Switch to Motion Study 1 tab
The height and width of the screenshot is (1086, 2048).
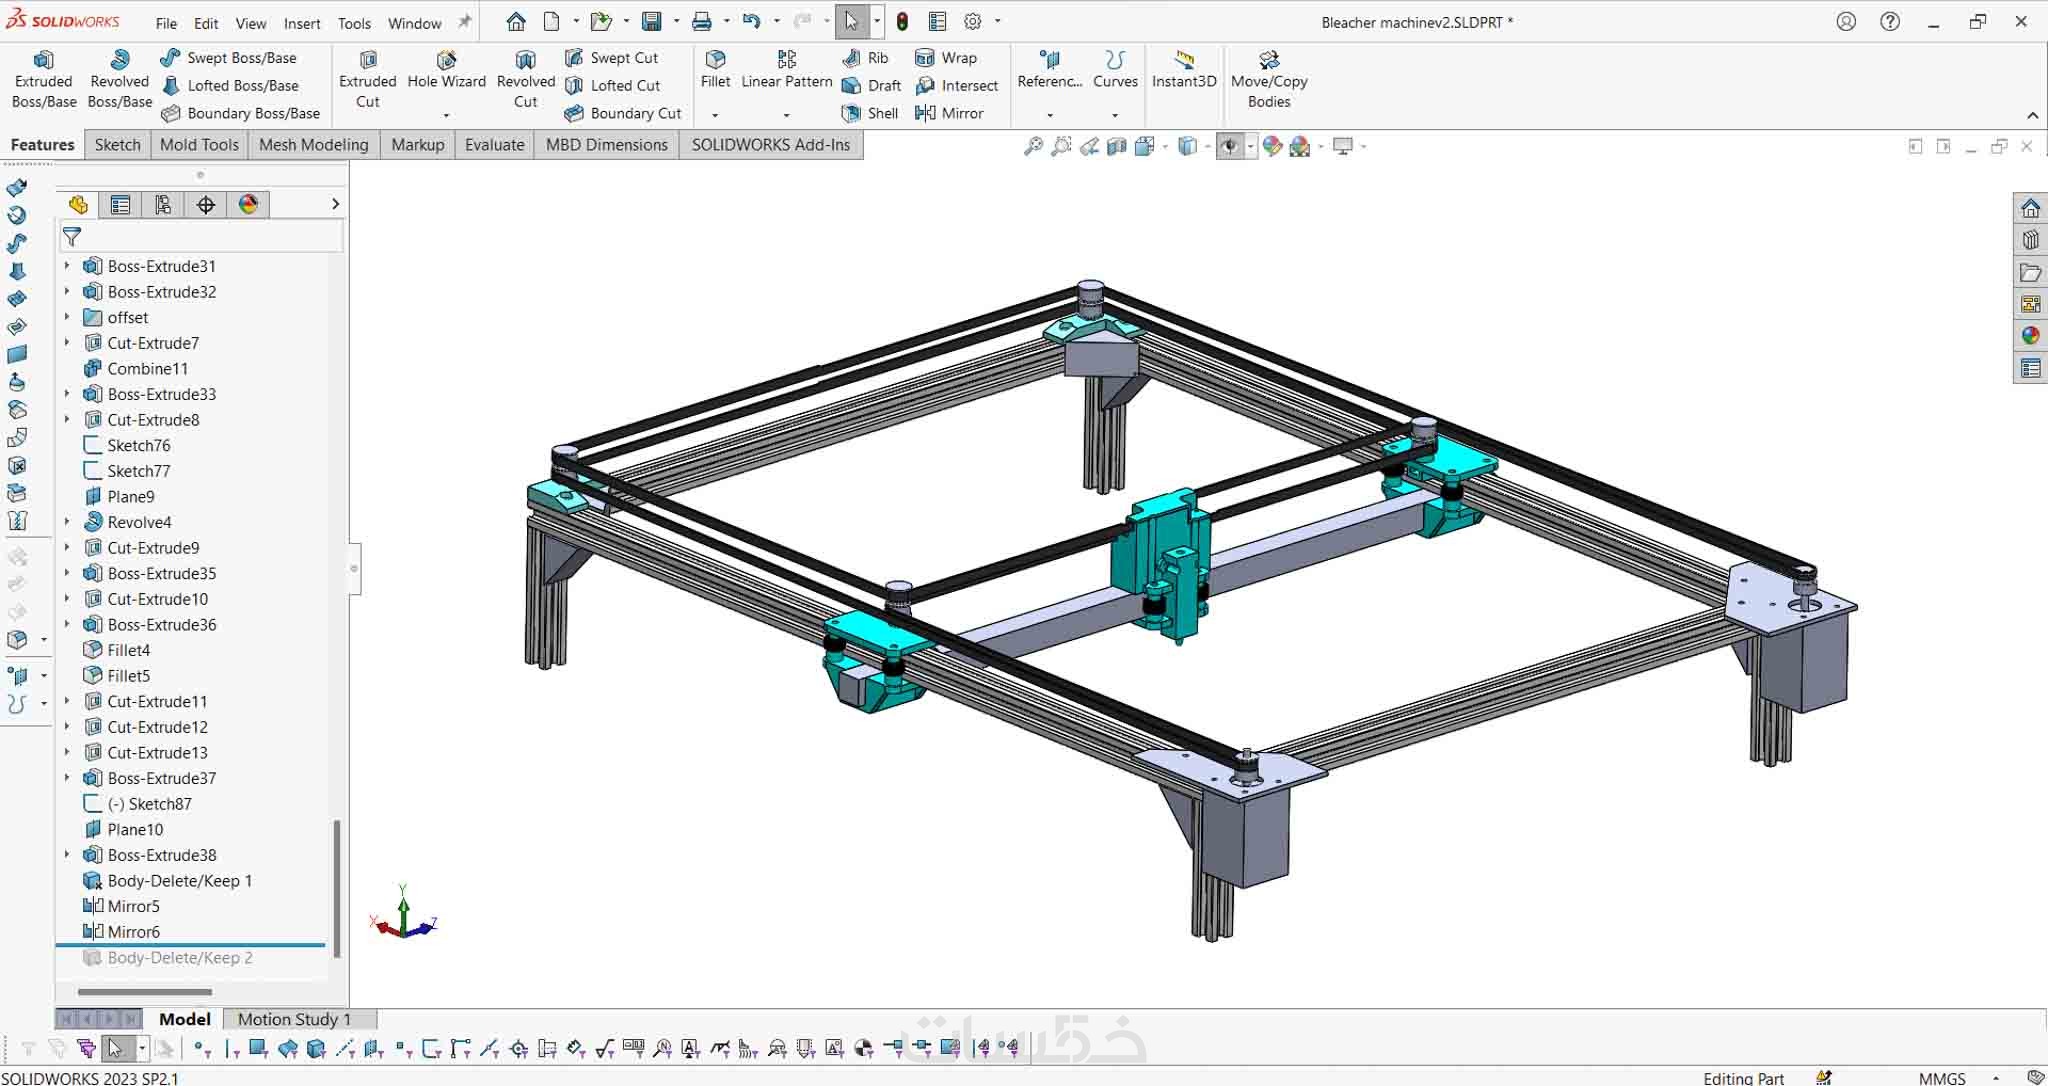coord(294,1019)
